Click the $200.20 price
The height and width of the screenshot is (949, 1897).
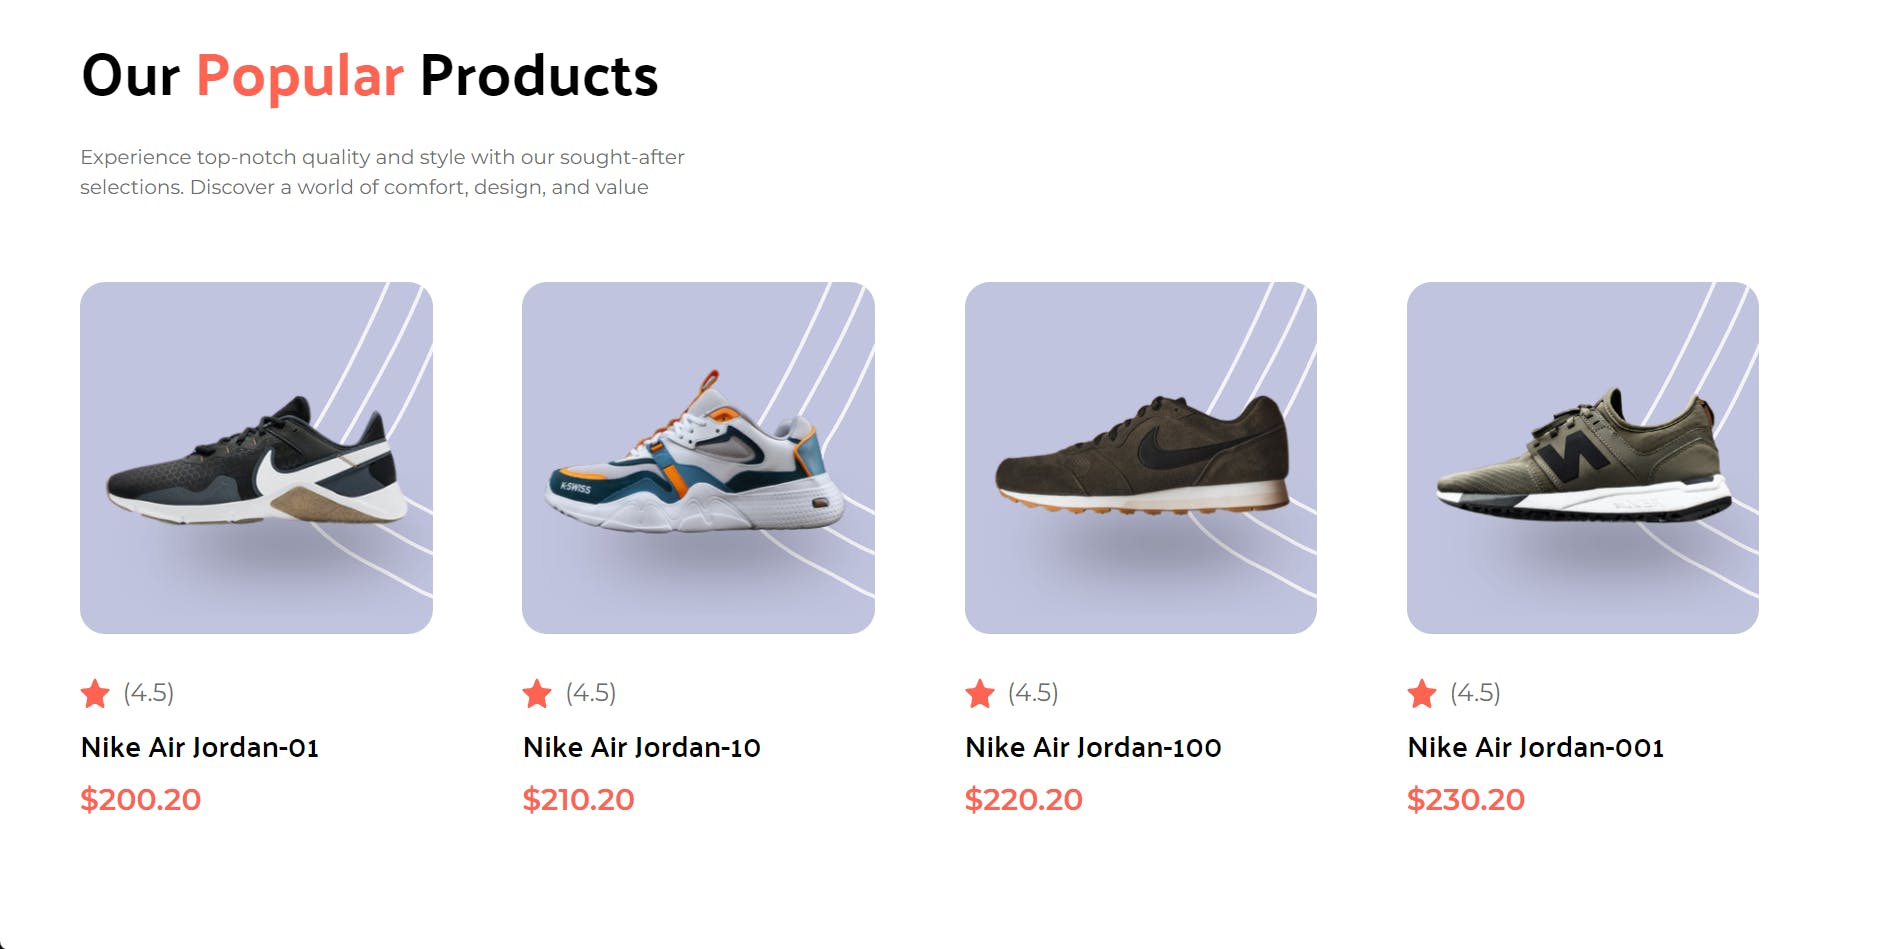[141, 799]
